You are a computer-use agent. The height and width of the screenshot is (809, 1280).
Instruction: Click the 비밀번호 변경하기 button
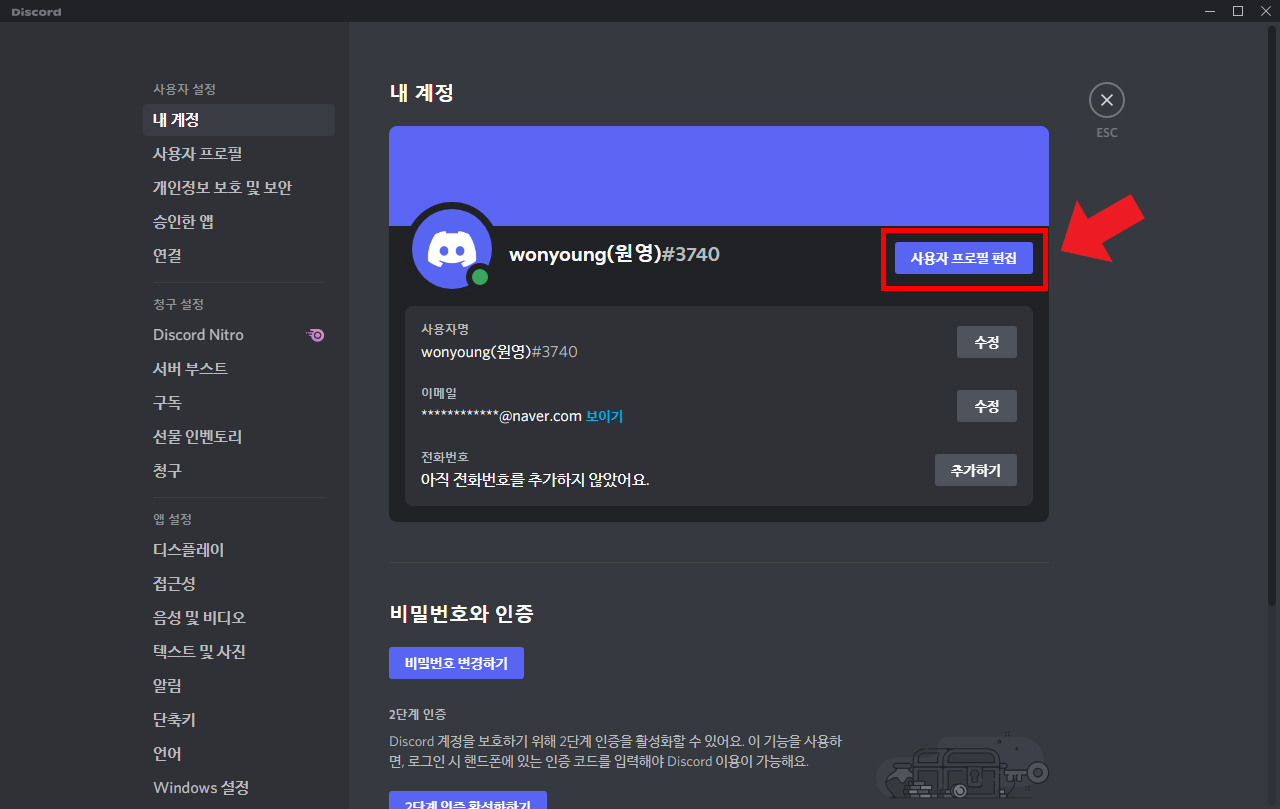456,663
